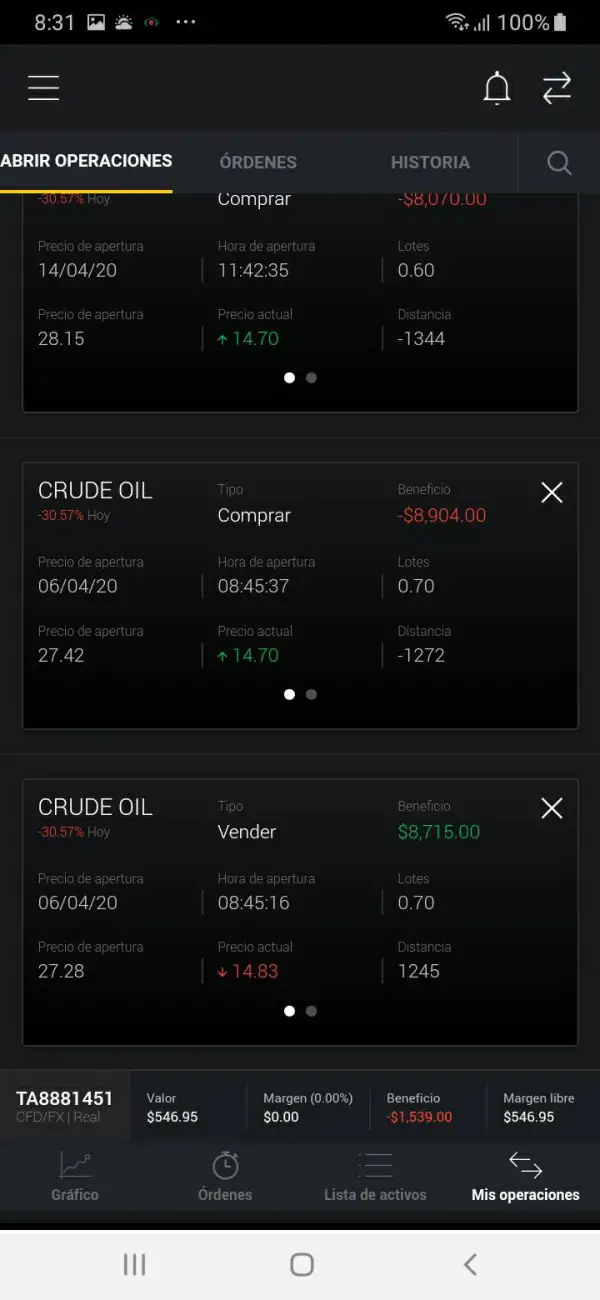Close the CRUDE OIL Vender position
This screenshot has height=1300, width=600.
tap(551, 808)
